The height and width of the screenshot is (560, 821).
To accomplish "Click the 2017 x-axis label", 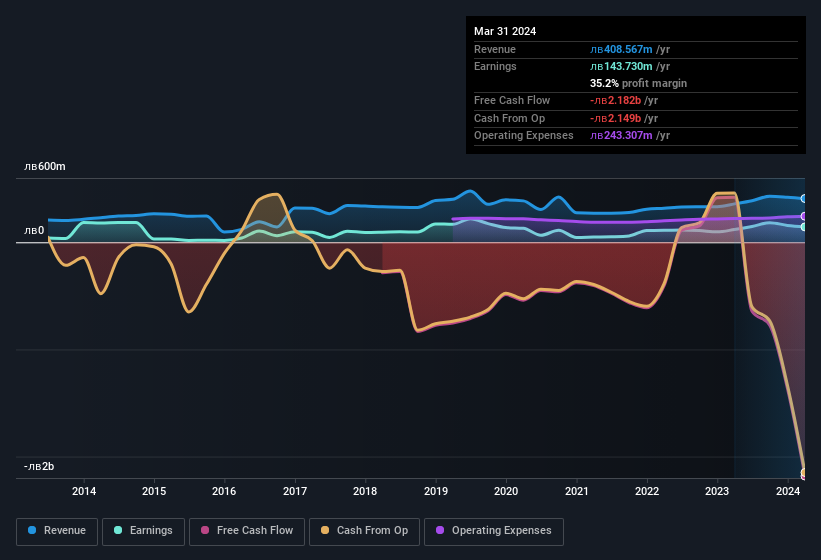I will (x=295, y=491).
